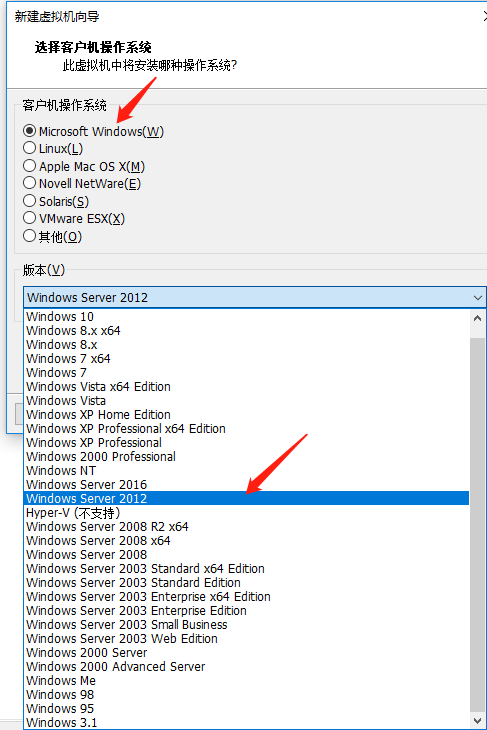Select Windows 2000 Advanced Server

246,666
